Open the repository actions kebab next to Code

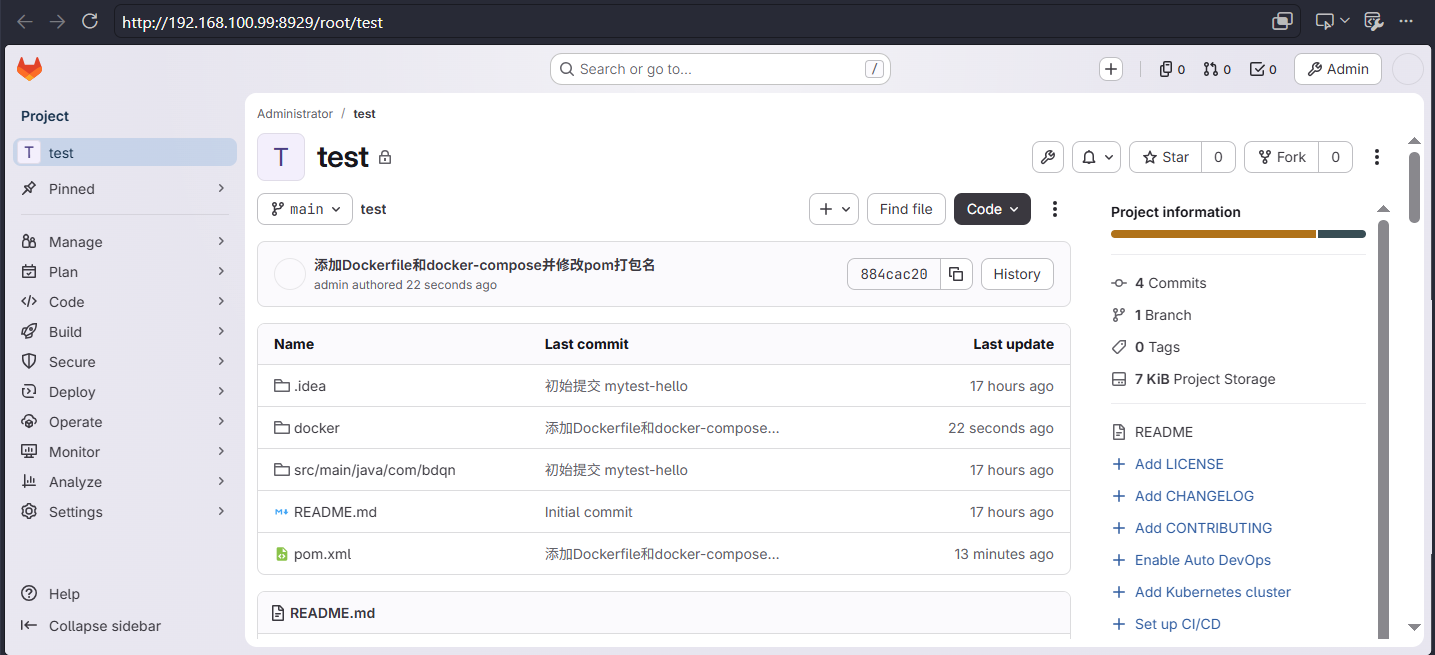(1054, 209)
